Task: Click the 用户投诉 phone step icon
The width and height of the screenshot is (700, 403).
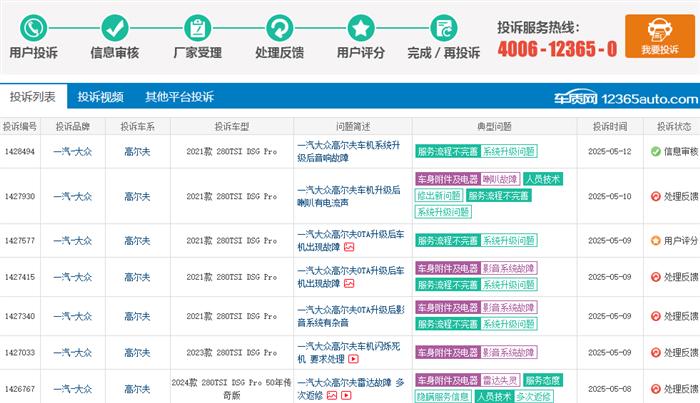Action: [x=33, y=28]
